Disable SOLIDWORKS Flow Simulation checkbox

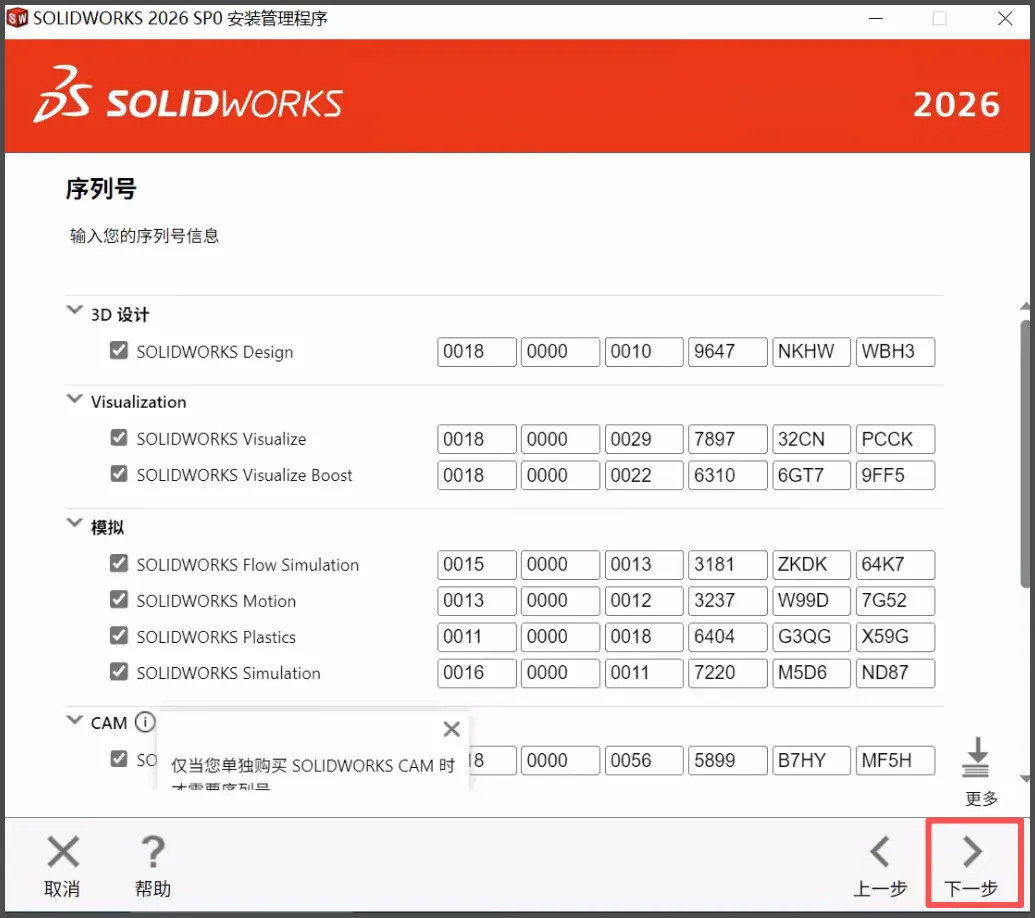click(119, 563)
